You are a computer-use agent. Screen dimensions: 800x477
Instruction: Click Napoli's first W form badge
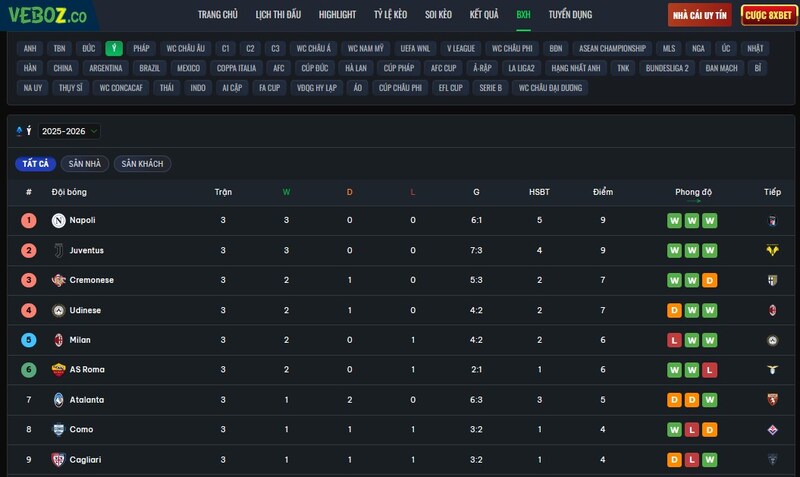pos(674,221)
